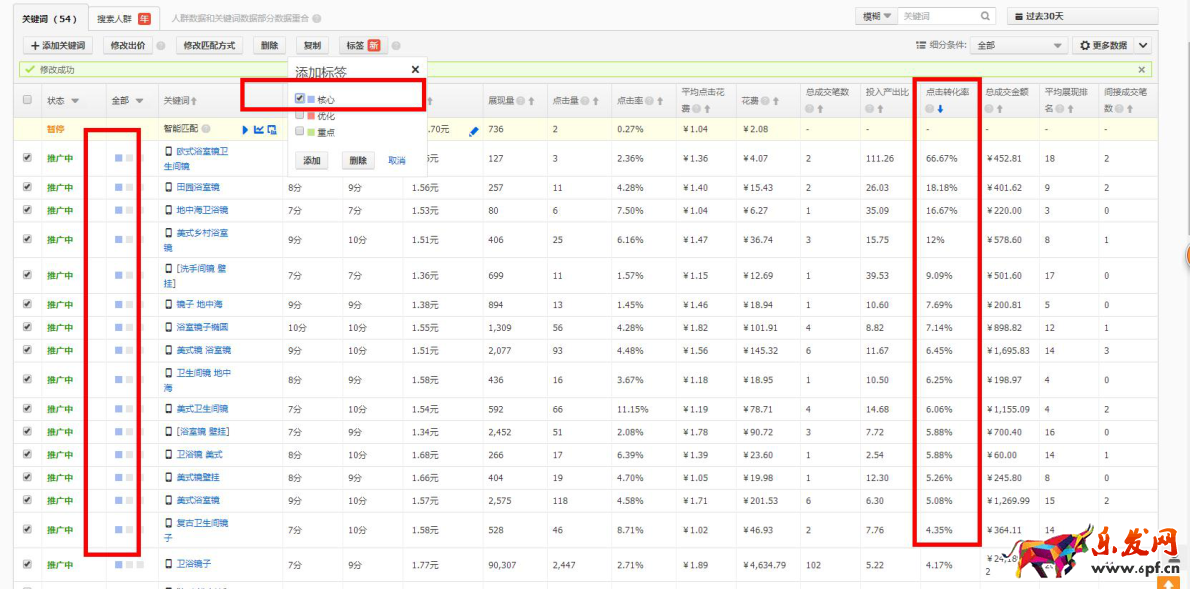Uncheck the 核心 tag checkbox
The width and height of the screenshot is (1190, 589).
point(300,99)
